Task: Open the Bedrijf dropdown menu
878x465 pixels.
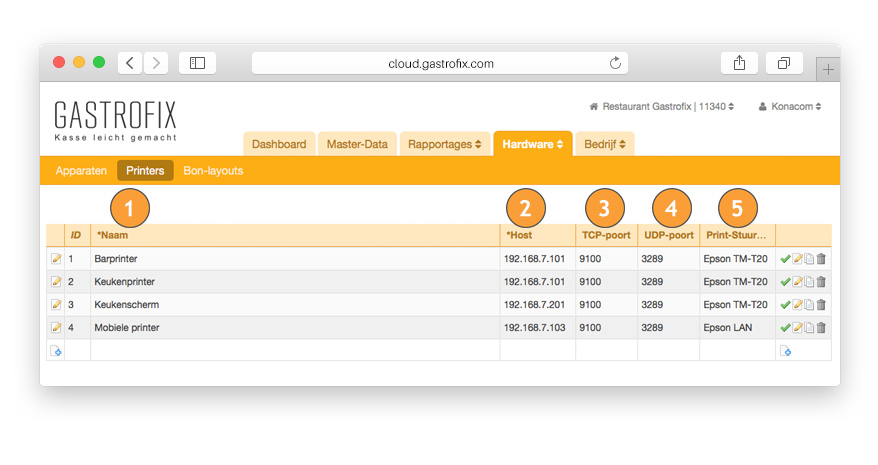Action: pos(604,144)
